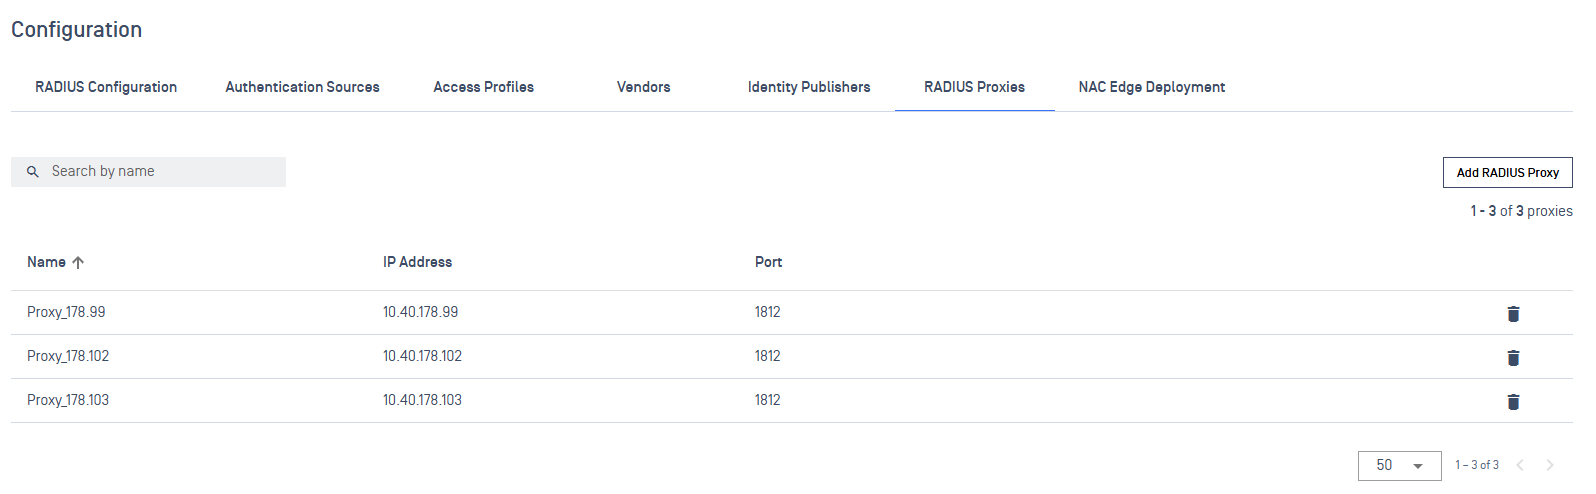Viewport: 1596px width, 494px height.
Task: Open the Vendors tab
Action: click(643, 87)
